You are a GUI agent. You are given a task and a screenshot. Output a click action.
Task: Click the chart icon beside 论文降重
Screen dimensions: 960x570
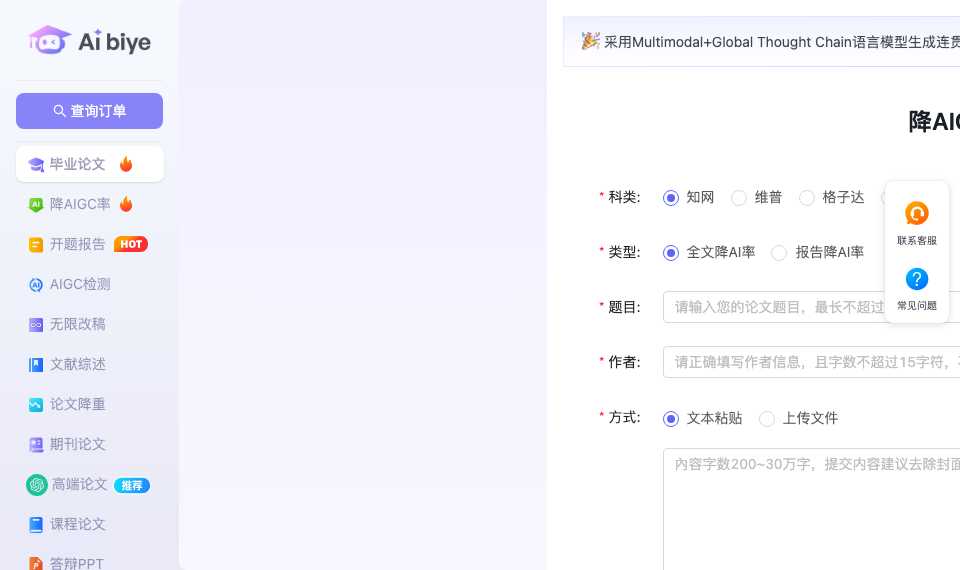point(36,405)
